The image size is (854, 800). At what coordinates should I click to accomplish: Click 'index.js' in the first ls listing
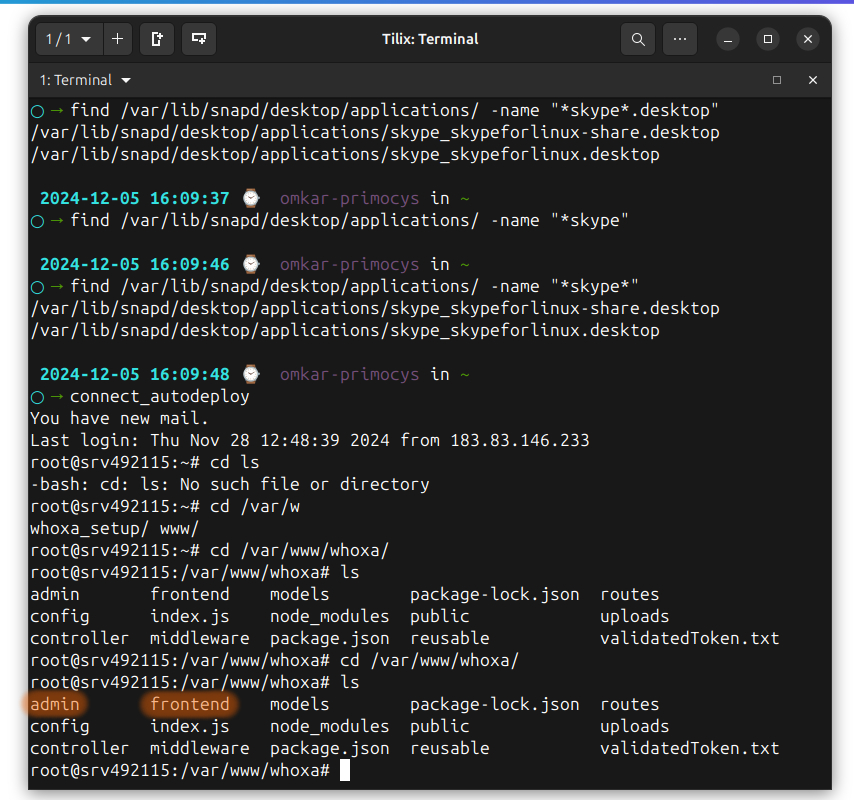[x=190, y=616]
